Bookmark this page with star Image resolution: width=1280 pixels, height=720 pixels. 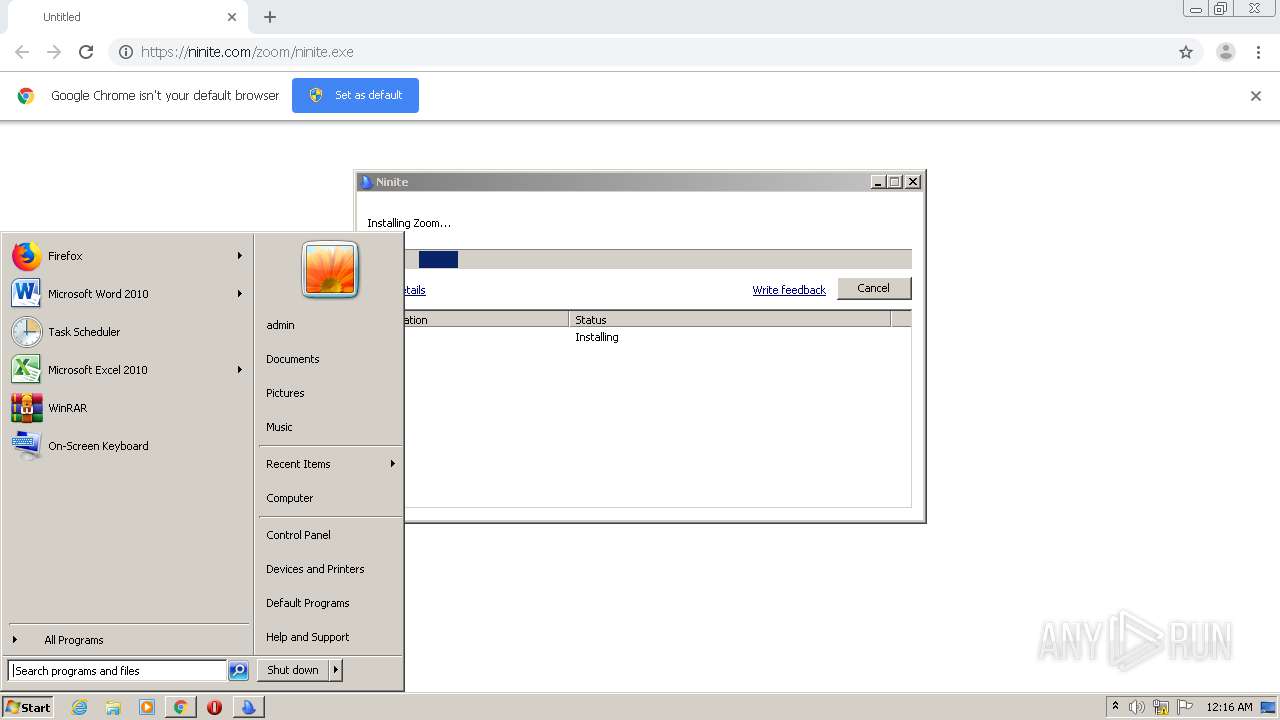[1186, 52]
